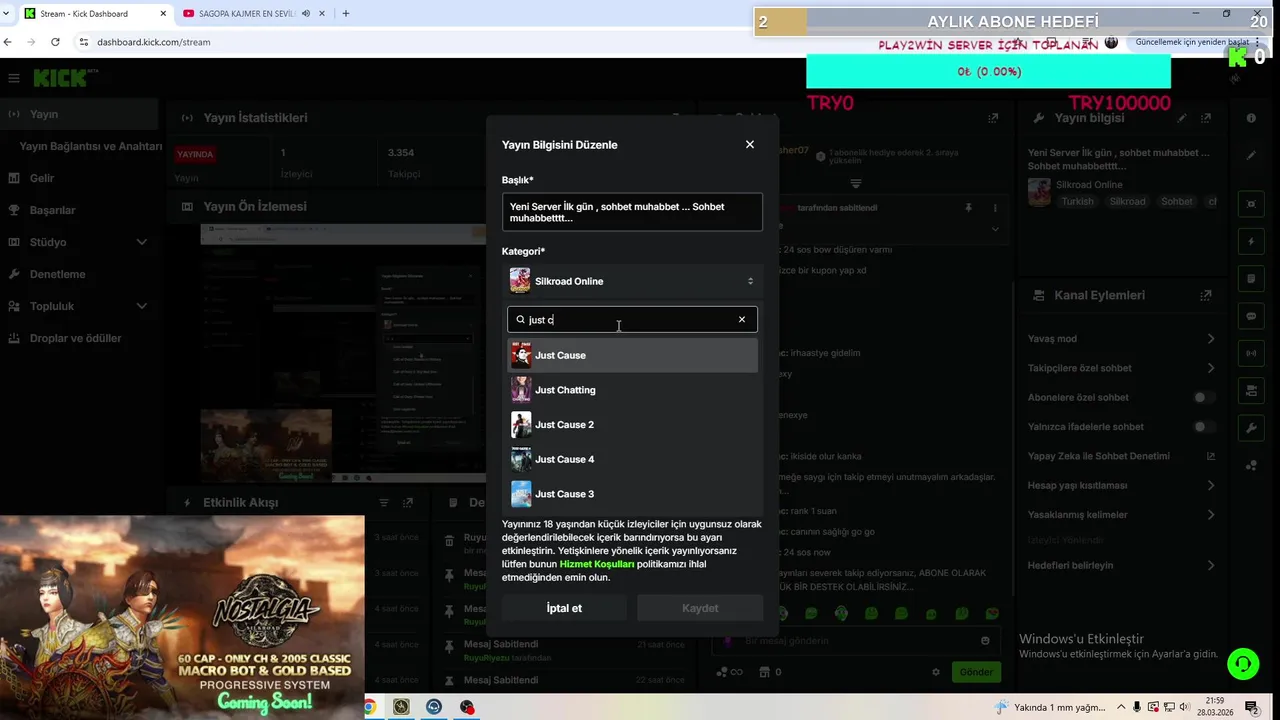This screenshot has width=1280, height=720.
Task: Choose Just Cause 2 category
Action: tap(632, 424)
